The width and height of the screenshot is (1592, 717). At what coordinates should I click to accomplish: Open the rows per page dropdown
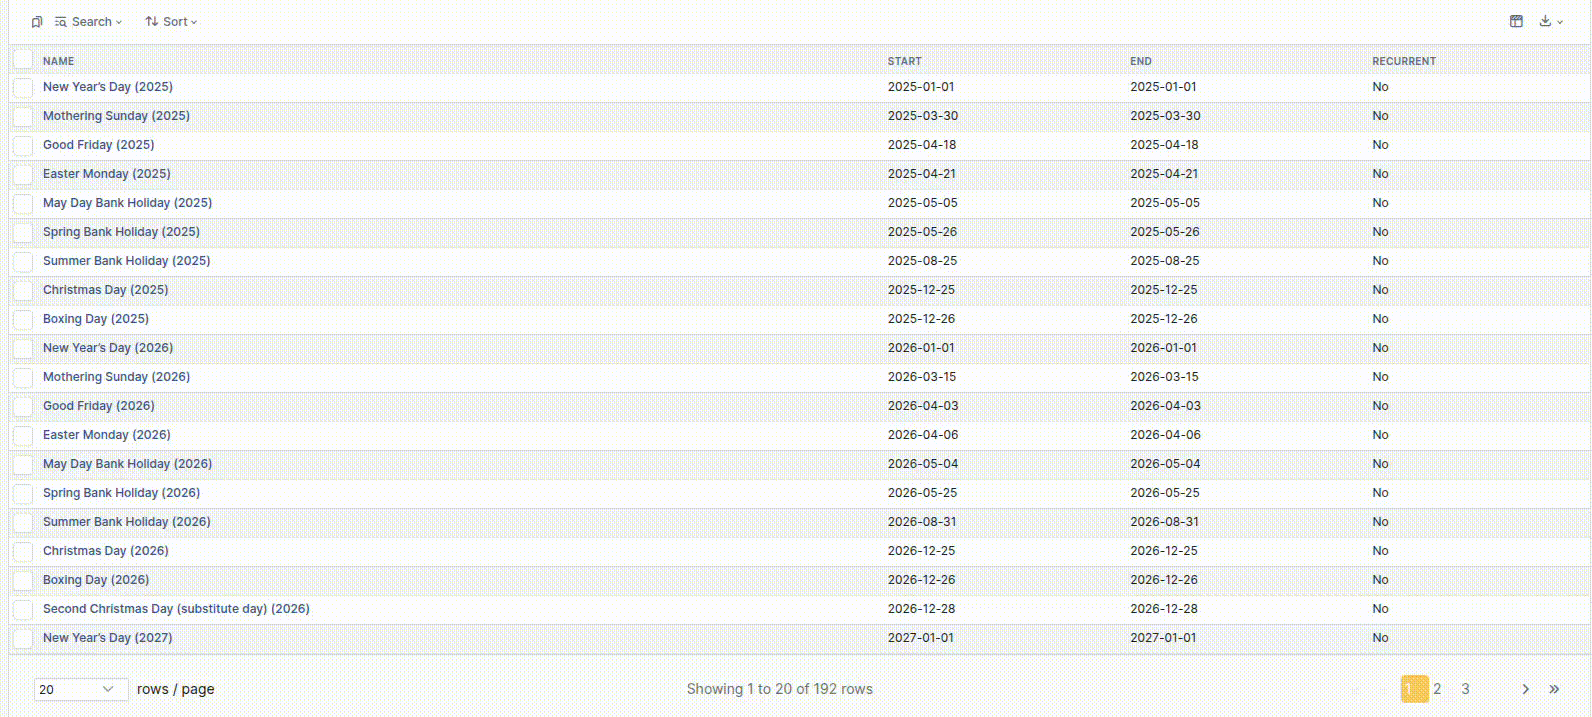(80, 689)
